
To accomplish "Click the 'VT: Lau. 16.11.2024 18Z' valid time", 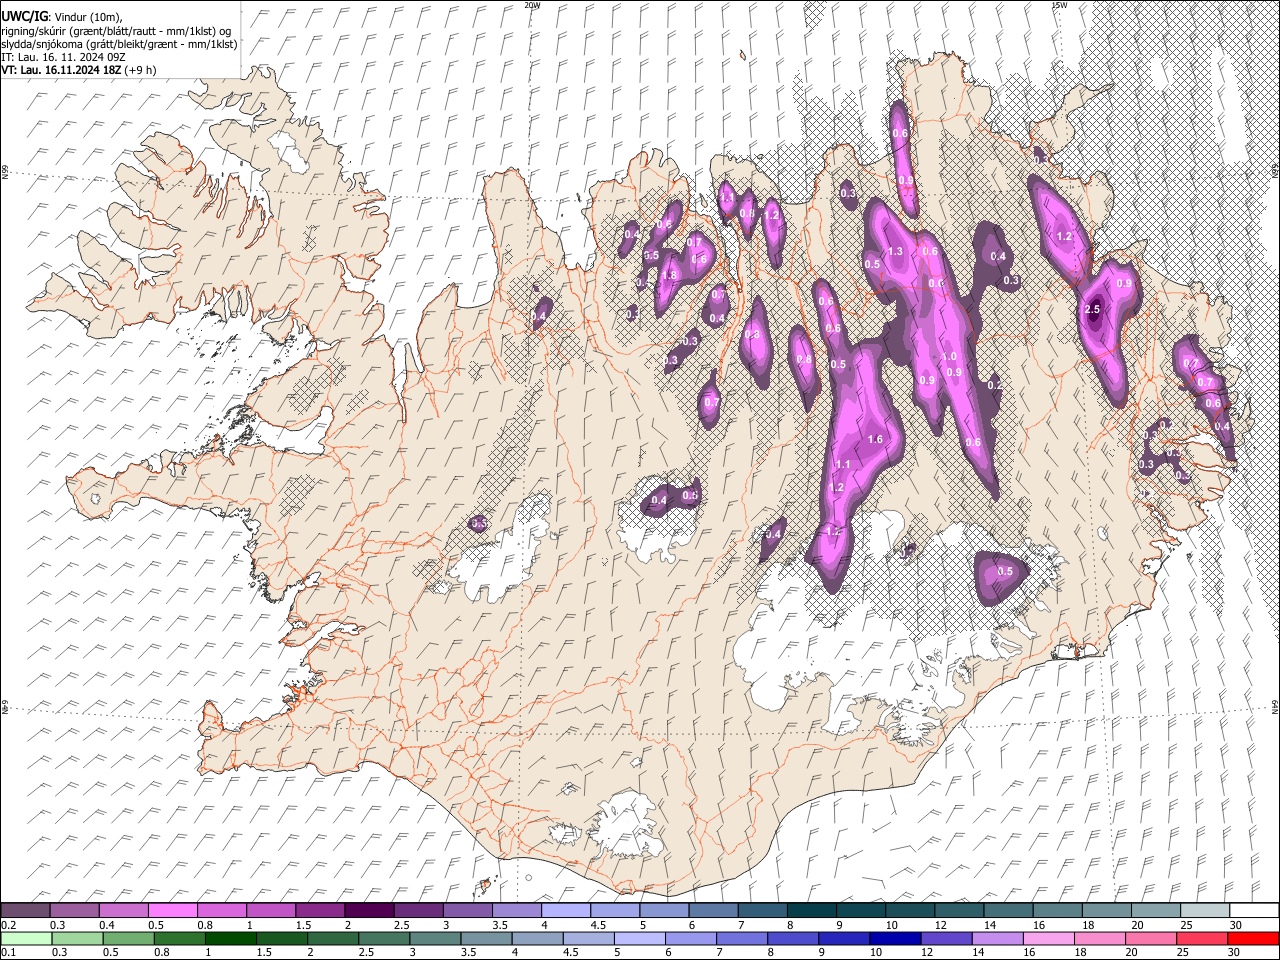I will point(61,70).
